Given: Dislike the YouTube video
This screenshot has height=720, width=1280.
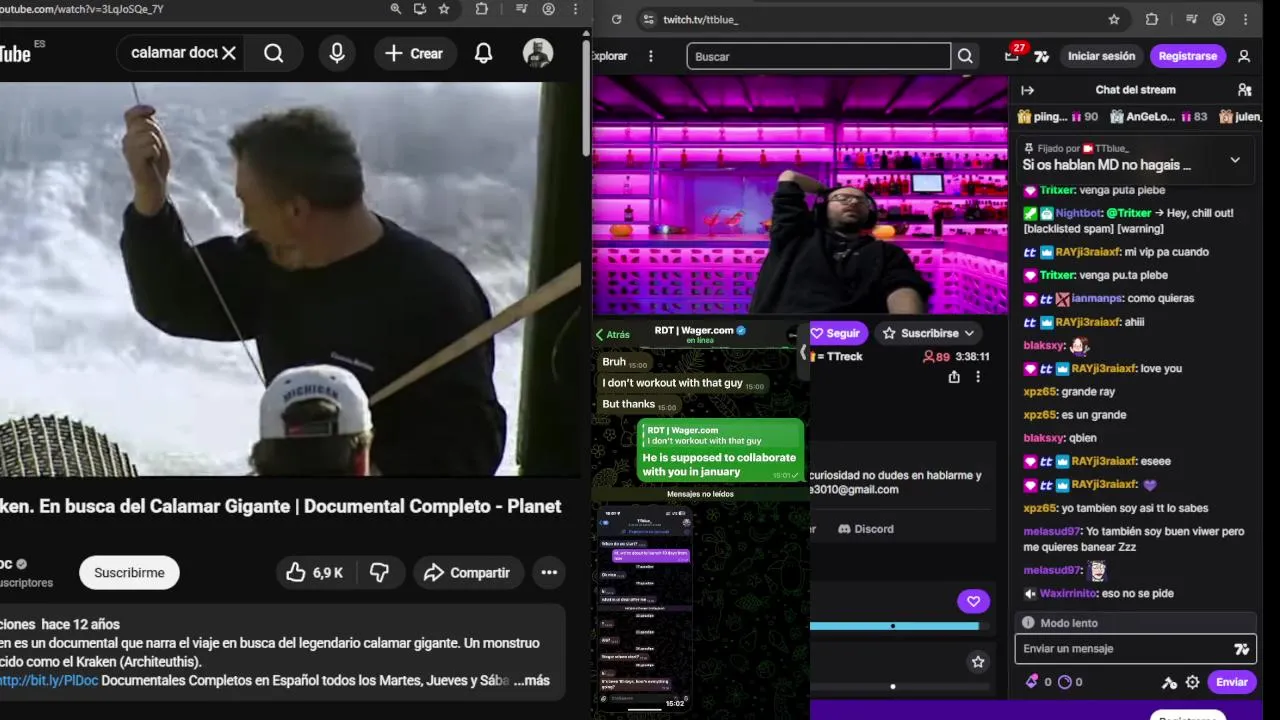Looking at the screenshot, I should pyautogui.click(x=380, y=573).
